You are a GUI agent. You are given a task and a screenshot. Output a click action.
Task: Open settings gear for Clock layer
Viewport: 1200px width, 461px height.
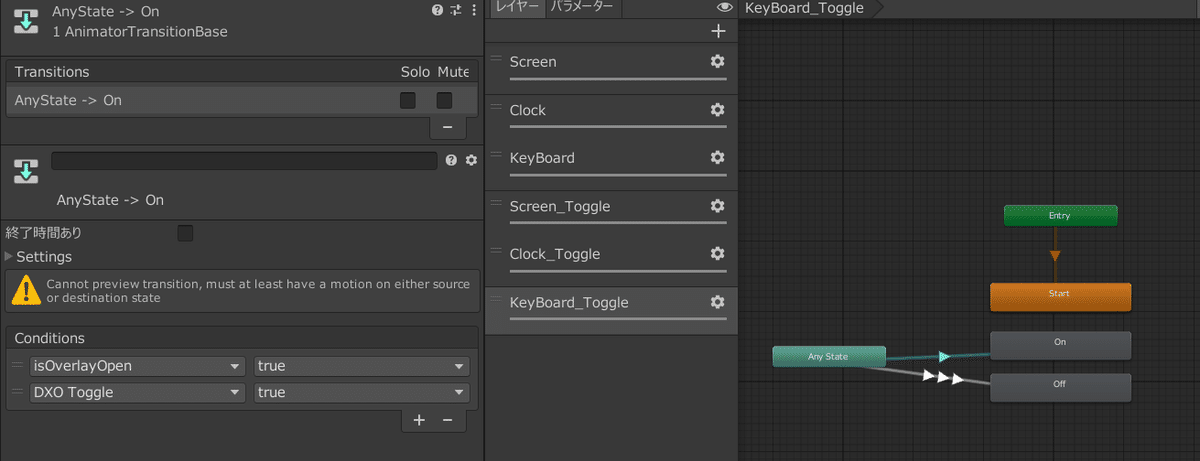pos(717,110)
